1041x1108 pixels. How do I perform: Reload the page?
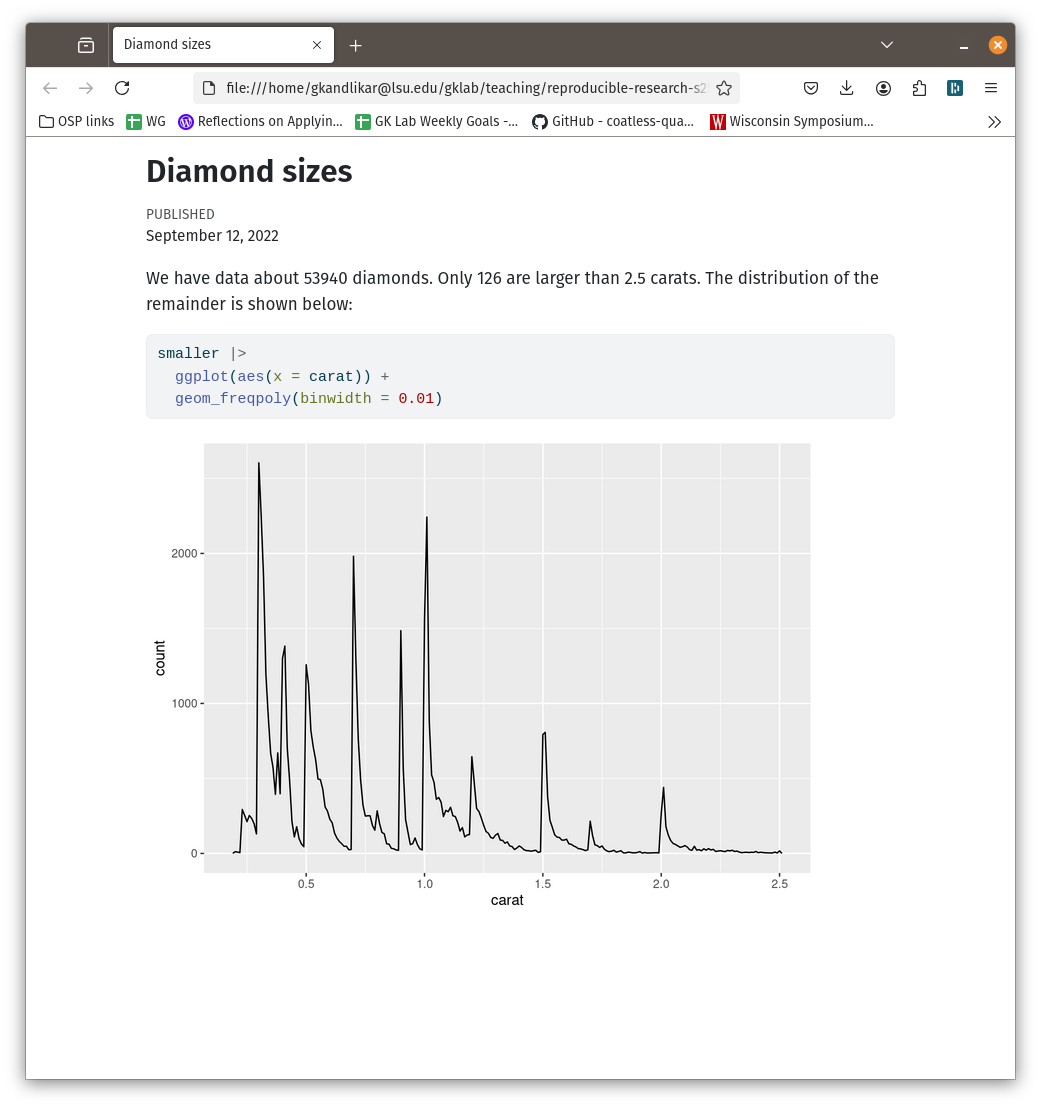[x=122, y=88]
